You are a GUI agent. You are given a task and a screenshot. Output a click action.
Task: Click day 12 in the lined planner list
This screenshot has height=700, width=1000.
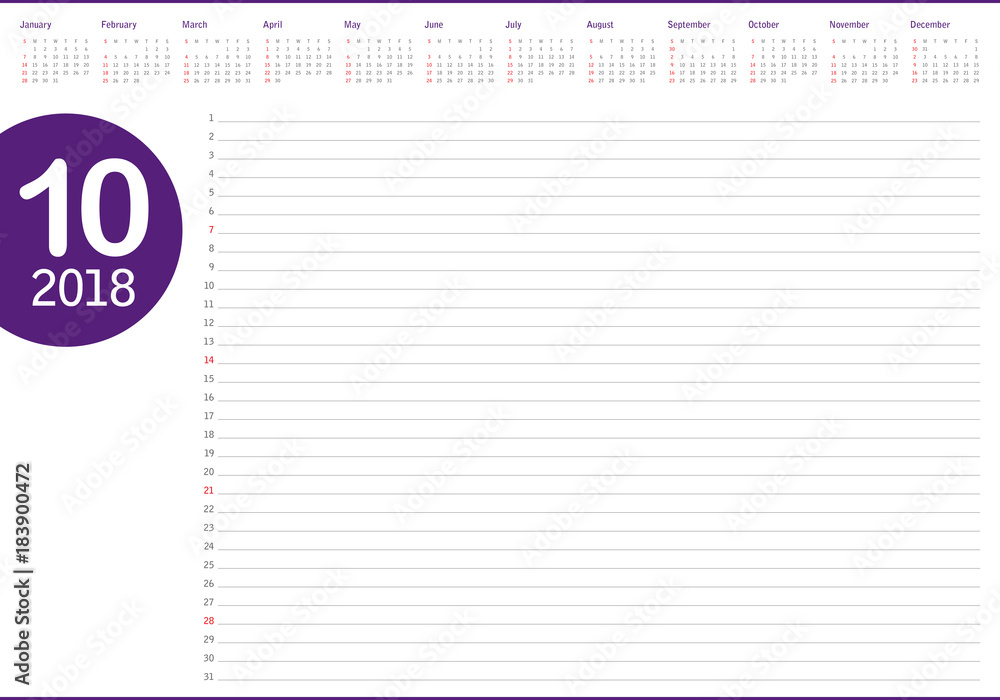[209, 323]
